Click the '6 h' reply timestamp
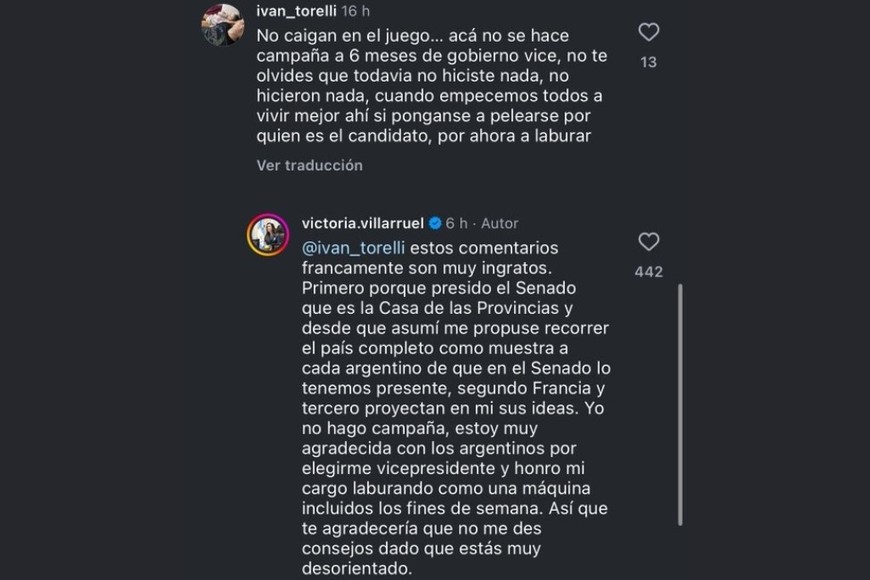 [x=457, y=223]
